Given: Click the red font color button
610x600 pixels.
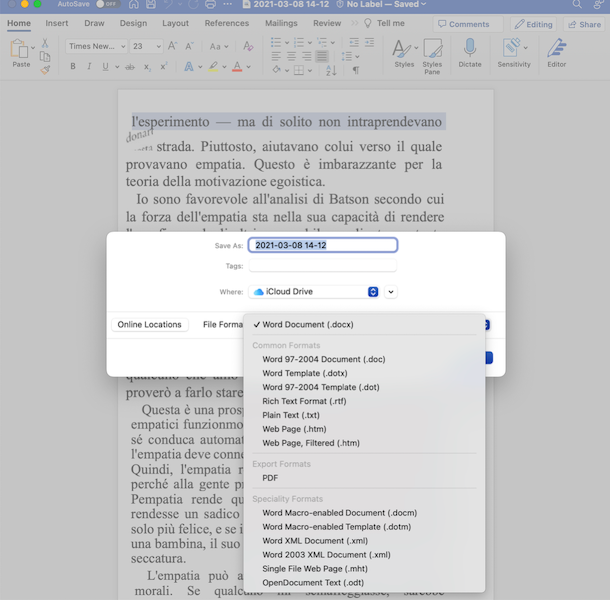Looking at the screenshot, I should 237,67.
